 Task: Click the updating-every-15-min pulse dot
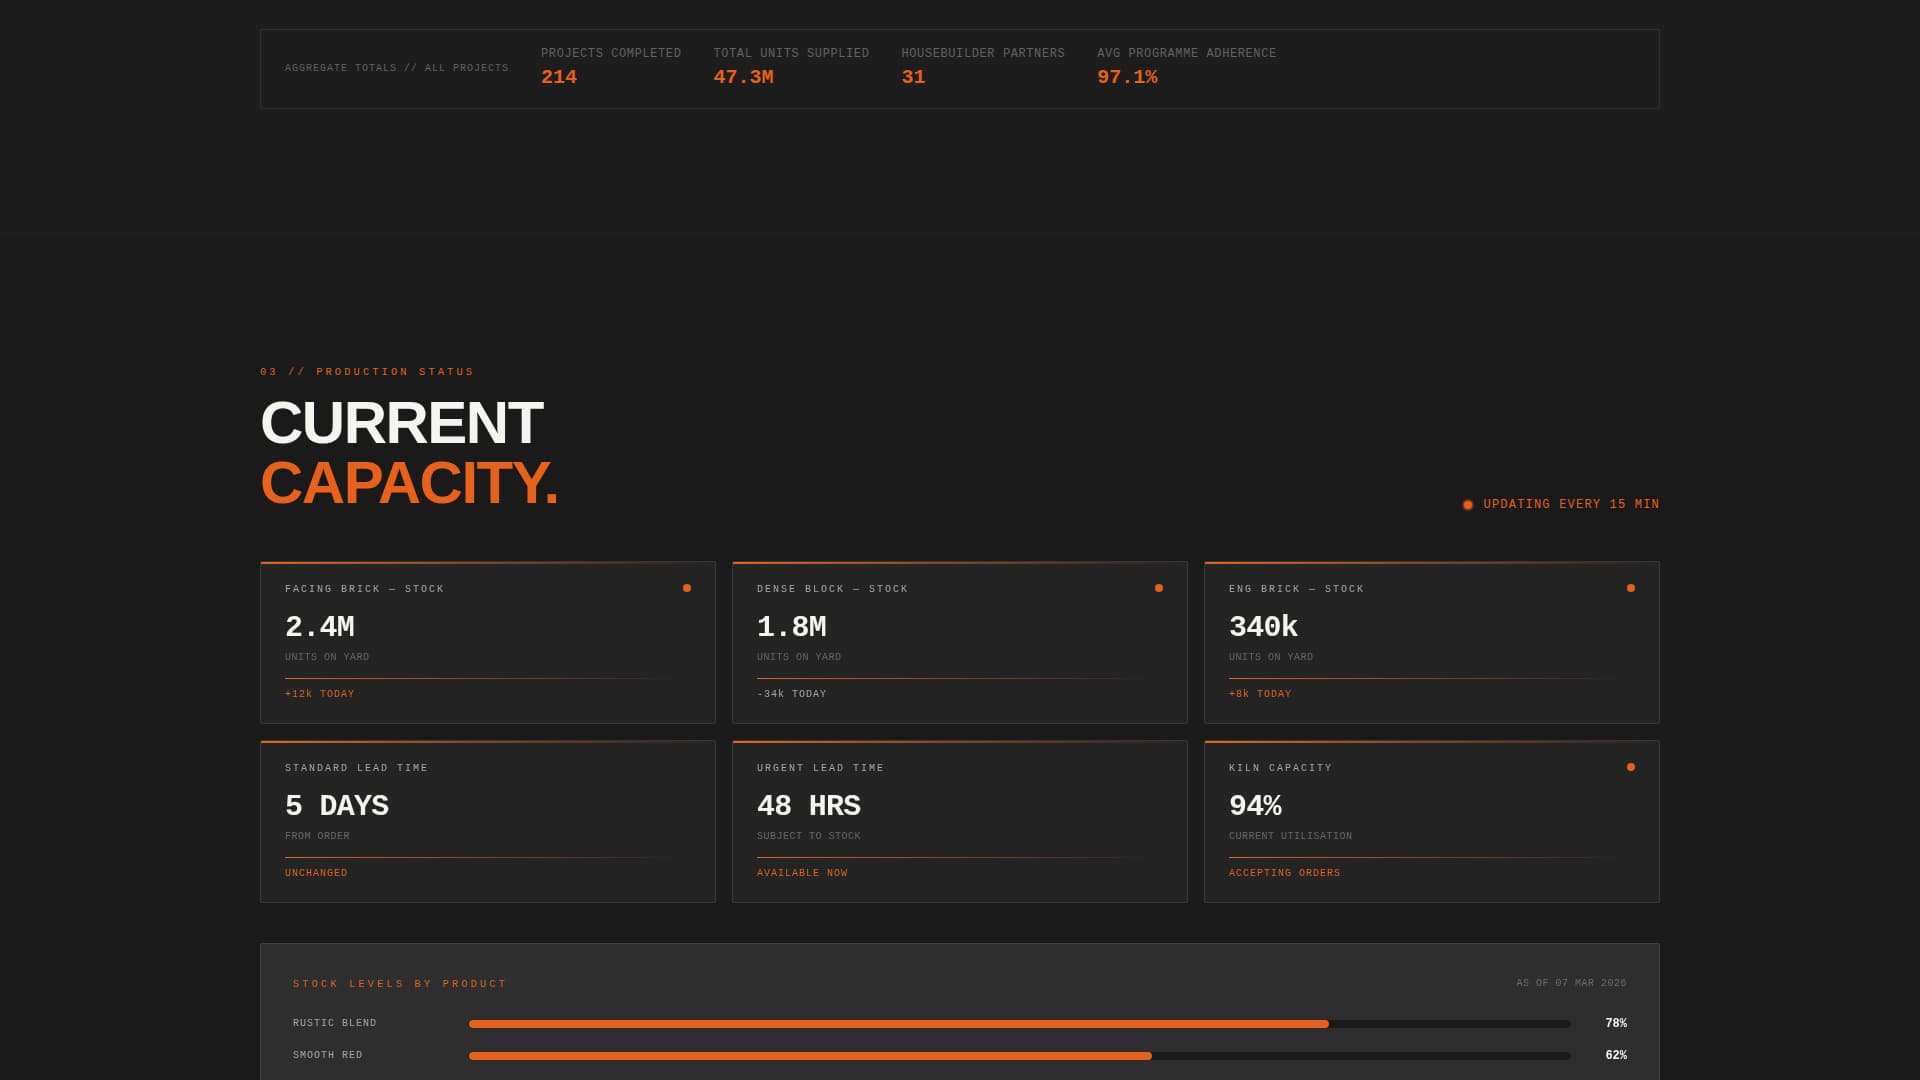click(1468, 504)
